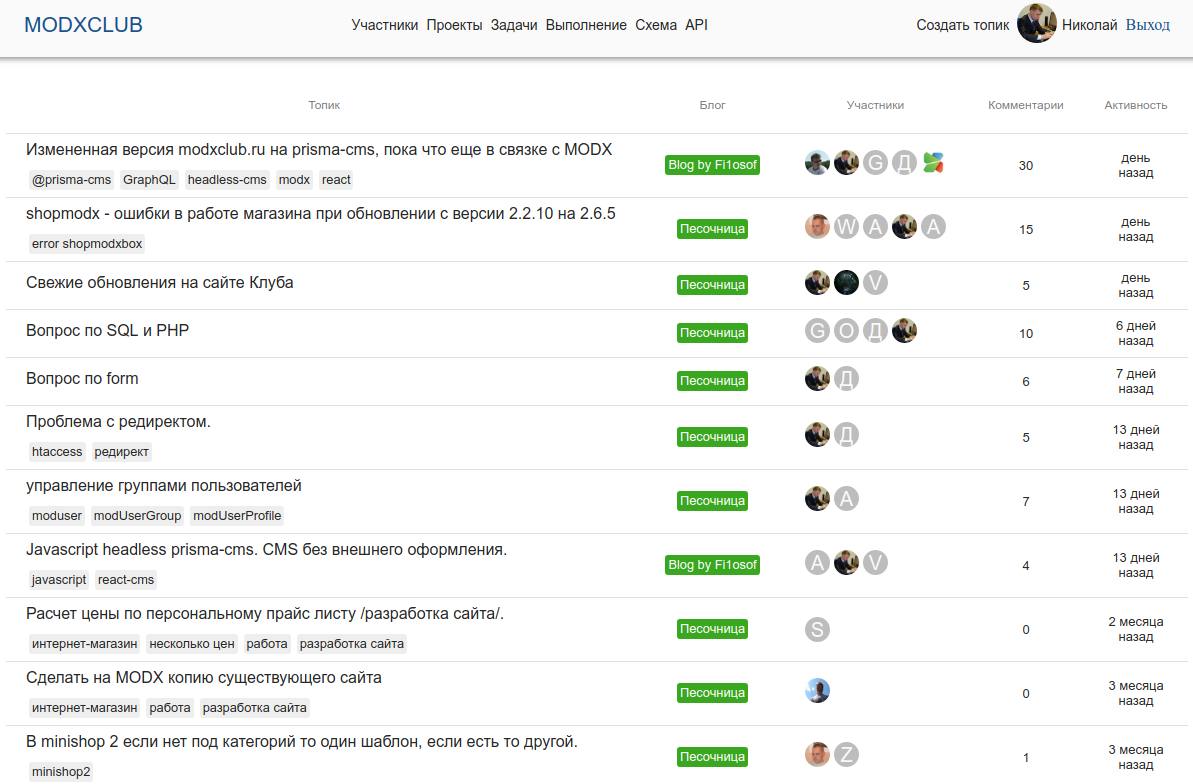This screenshot has width=1193, height=784.
Task: Open the shopmodx ошибки topic
Action: (320, 213)
